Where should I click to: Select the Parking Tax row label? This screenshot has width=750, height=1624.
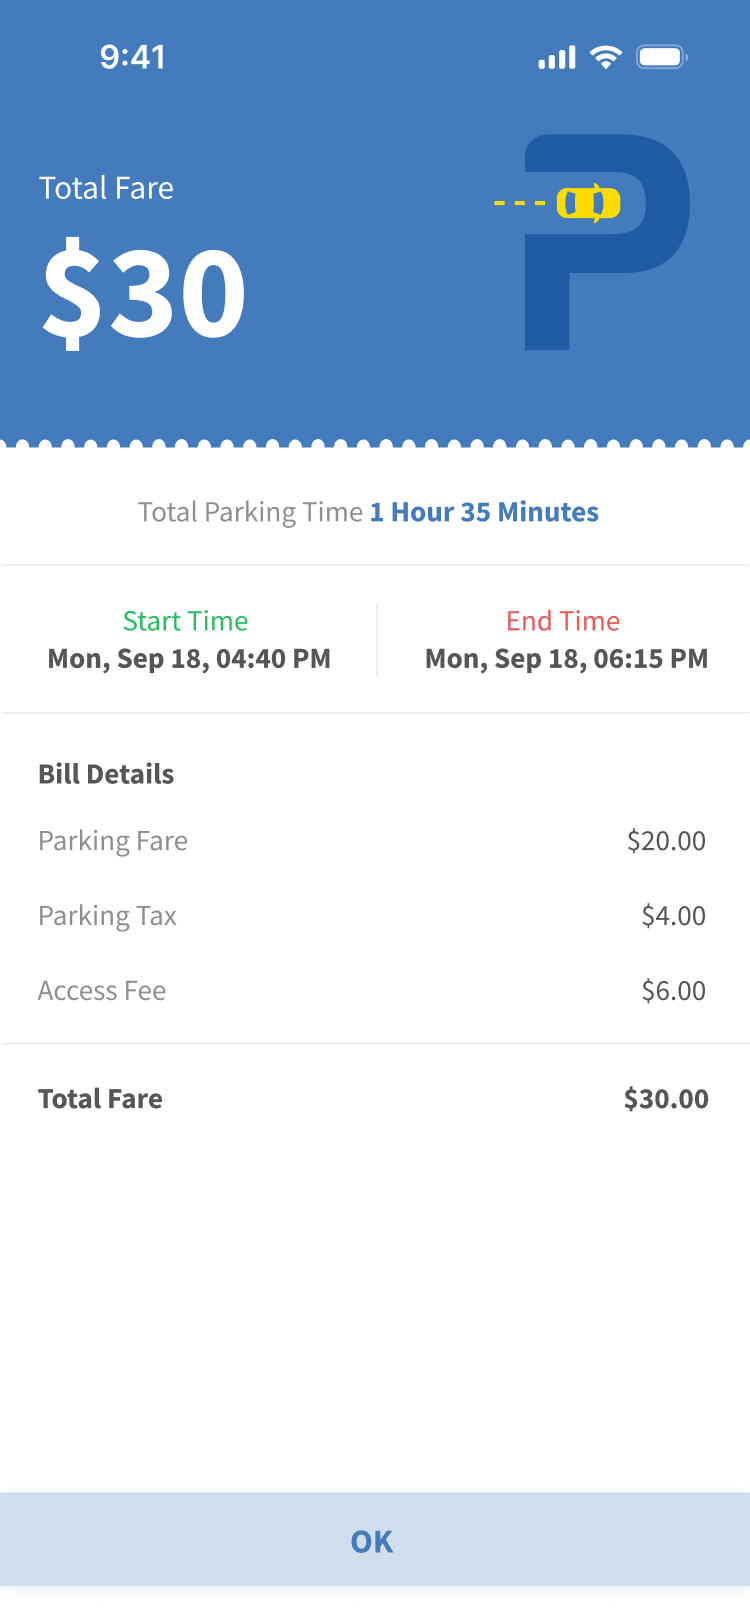tap(107, 916)
